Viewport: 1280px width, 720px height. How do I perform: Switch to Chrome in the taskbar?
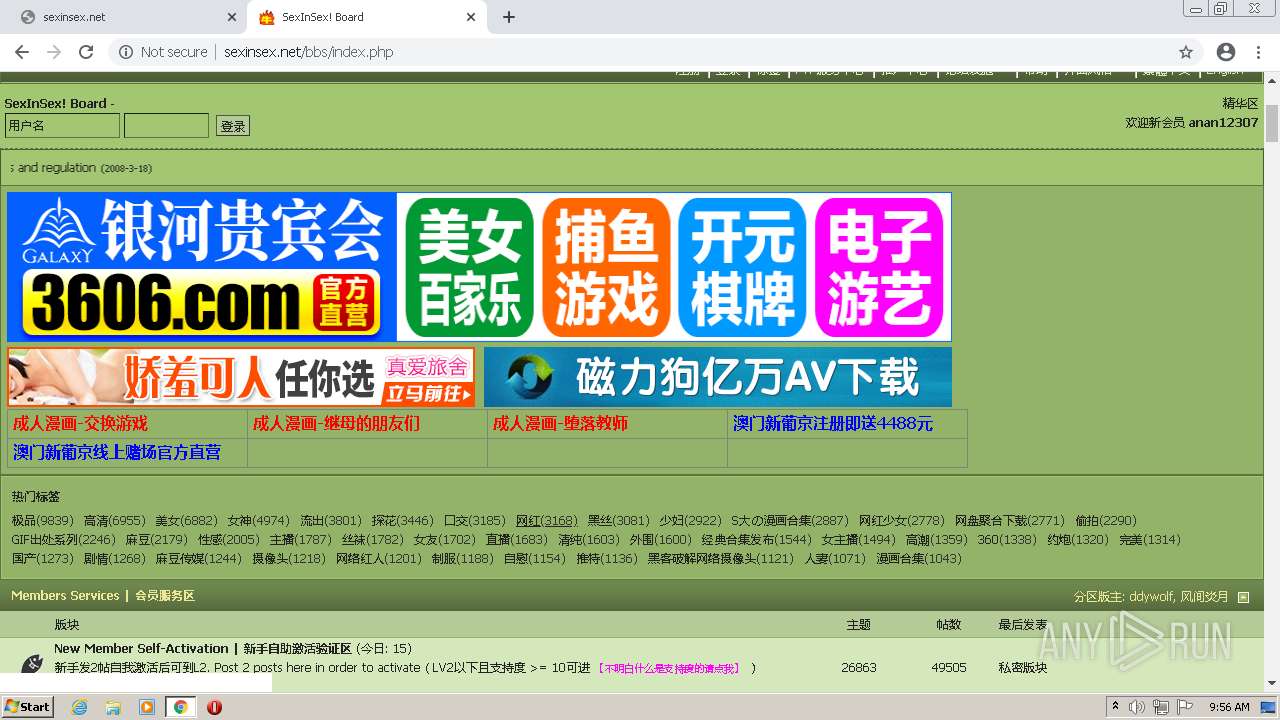coord(180,707)
